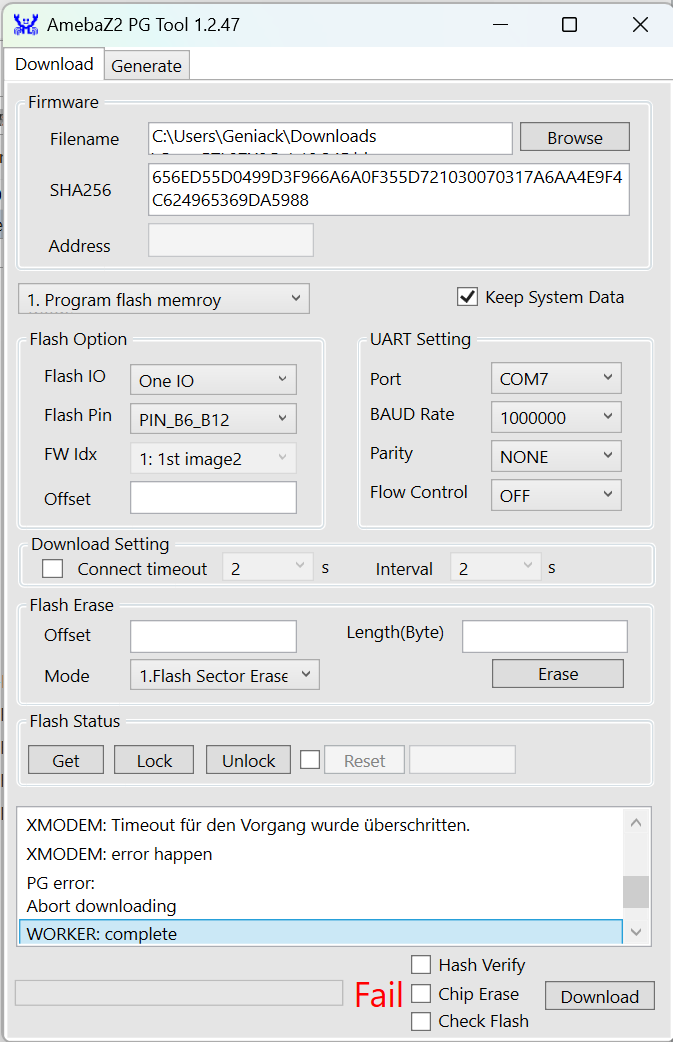Toggle the Keep System Data checkbox
This screenshot has width=673, height=1042.
467,297
